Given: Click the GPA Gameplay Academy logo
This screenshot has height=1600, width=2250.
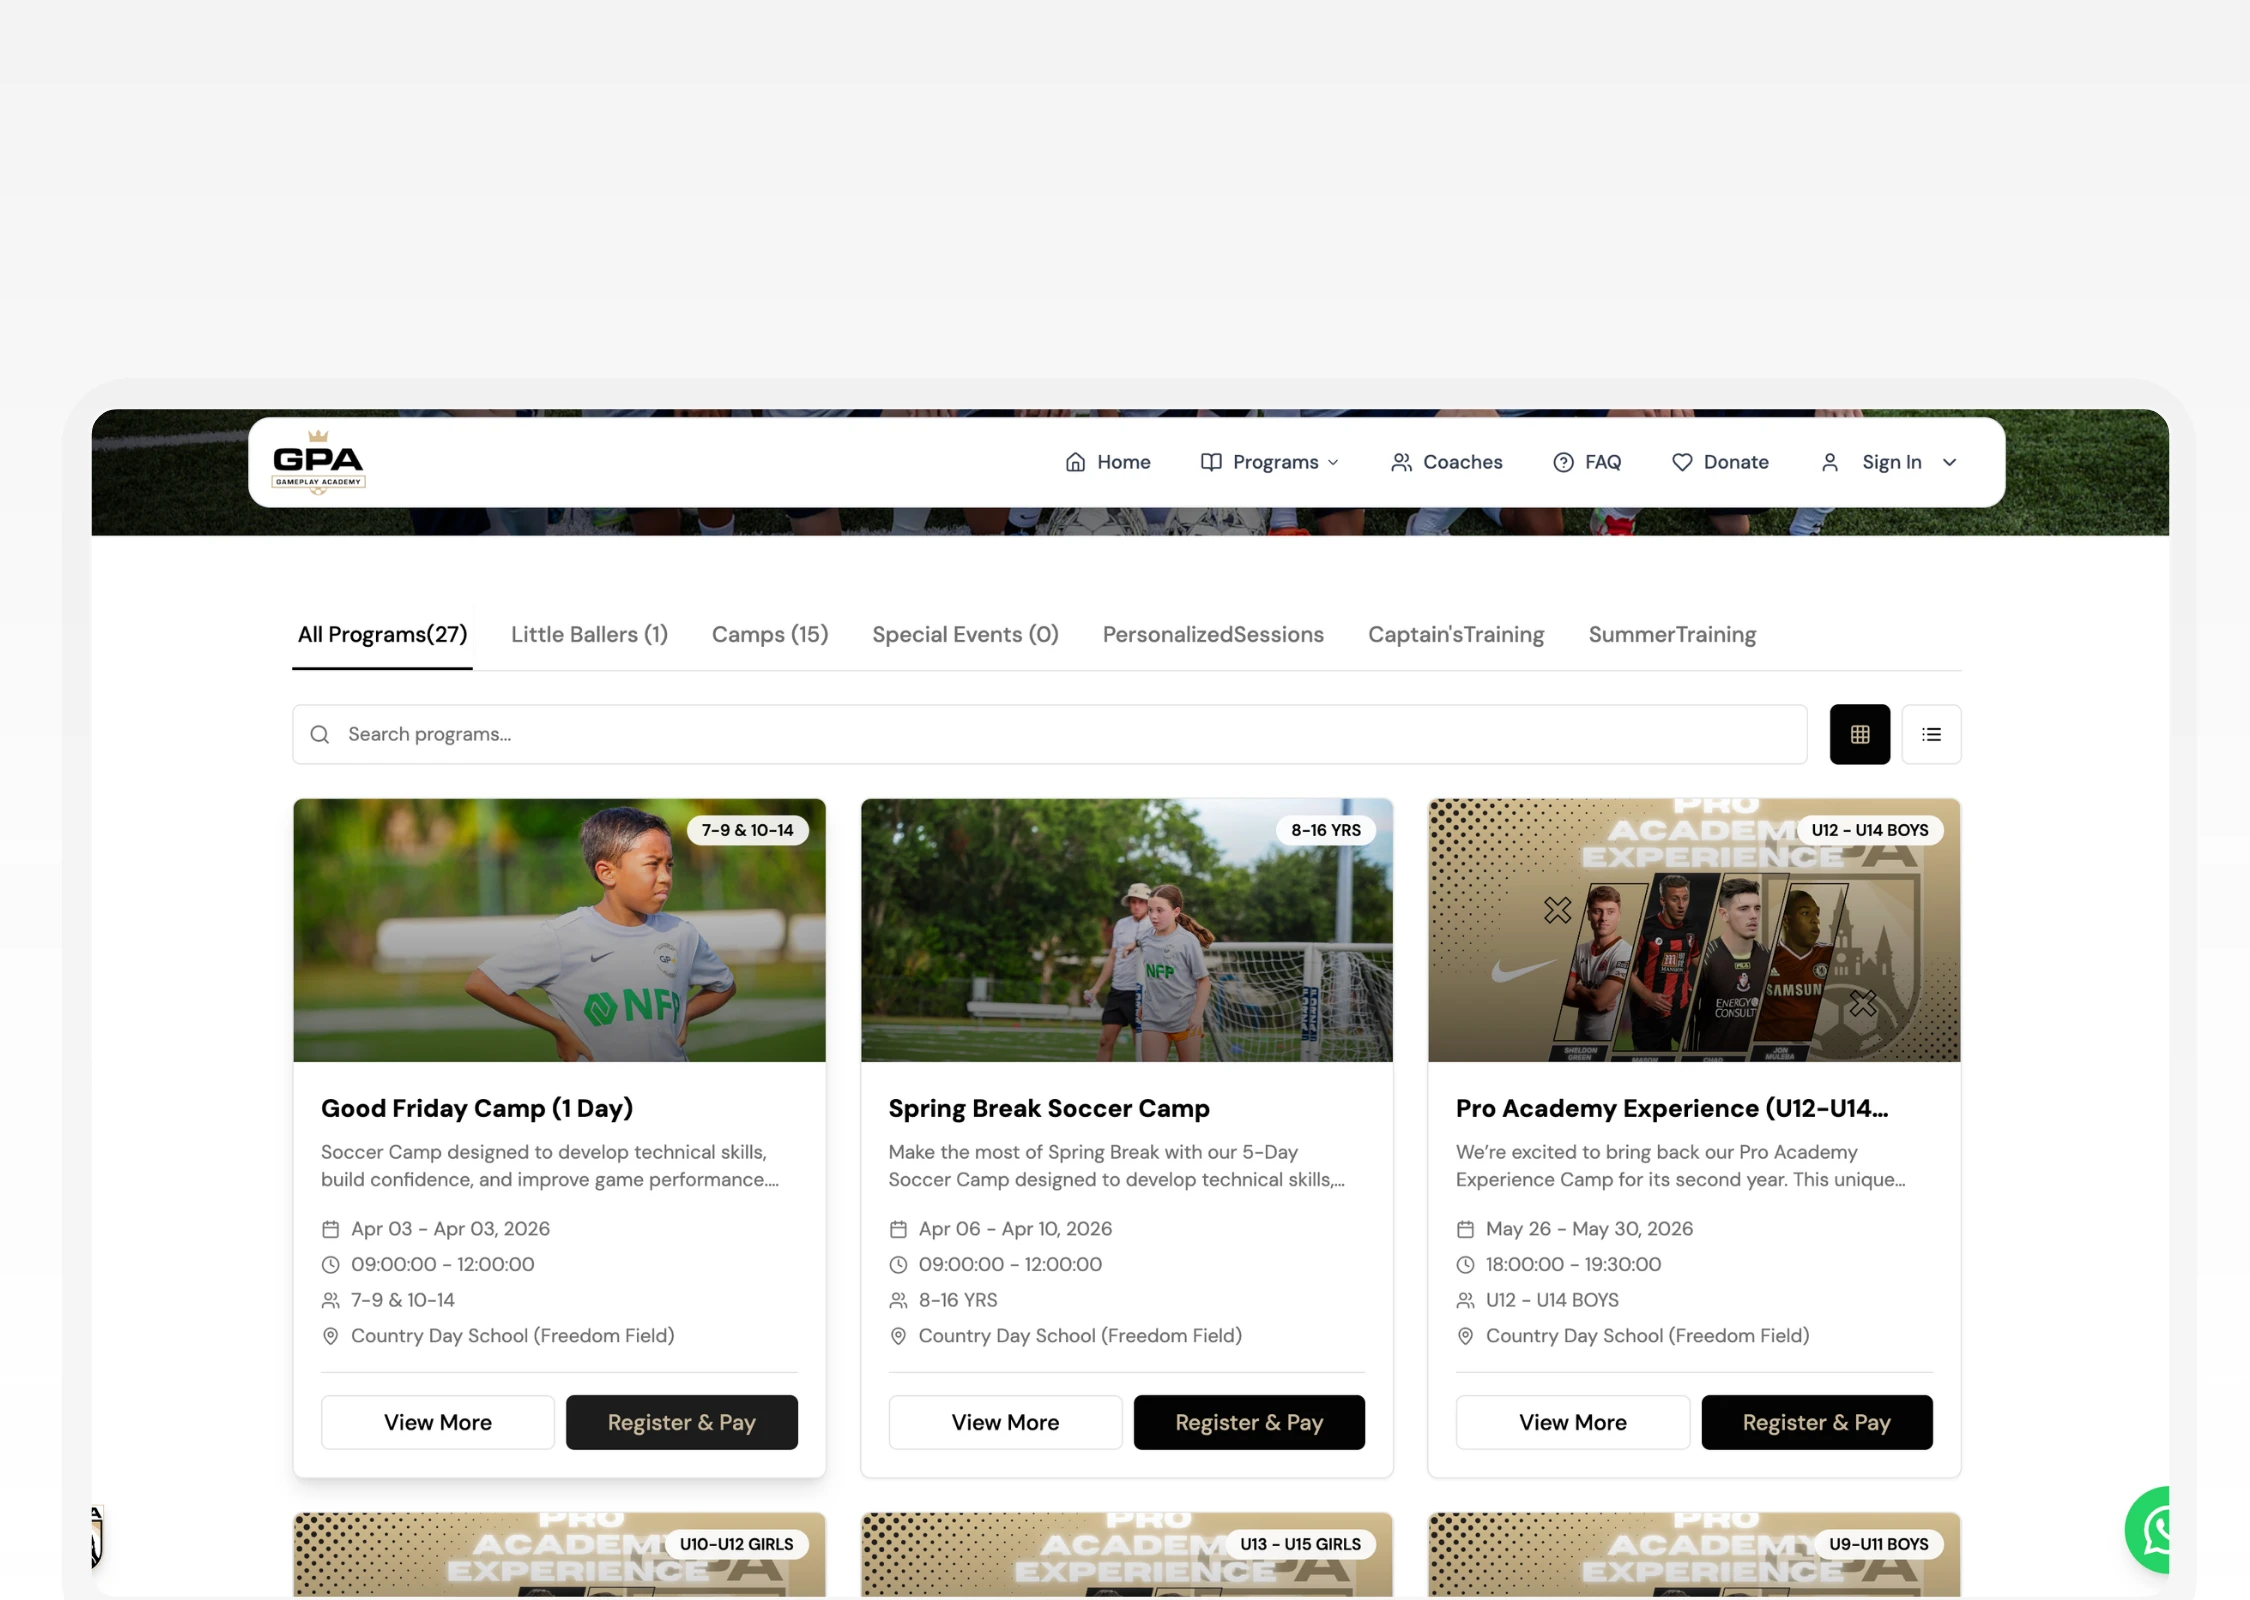Looking at the screenshot, I should click(318, 462).
